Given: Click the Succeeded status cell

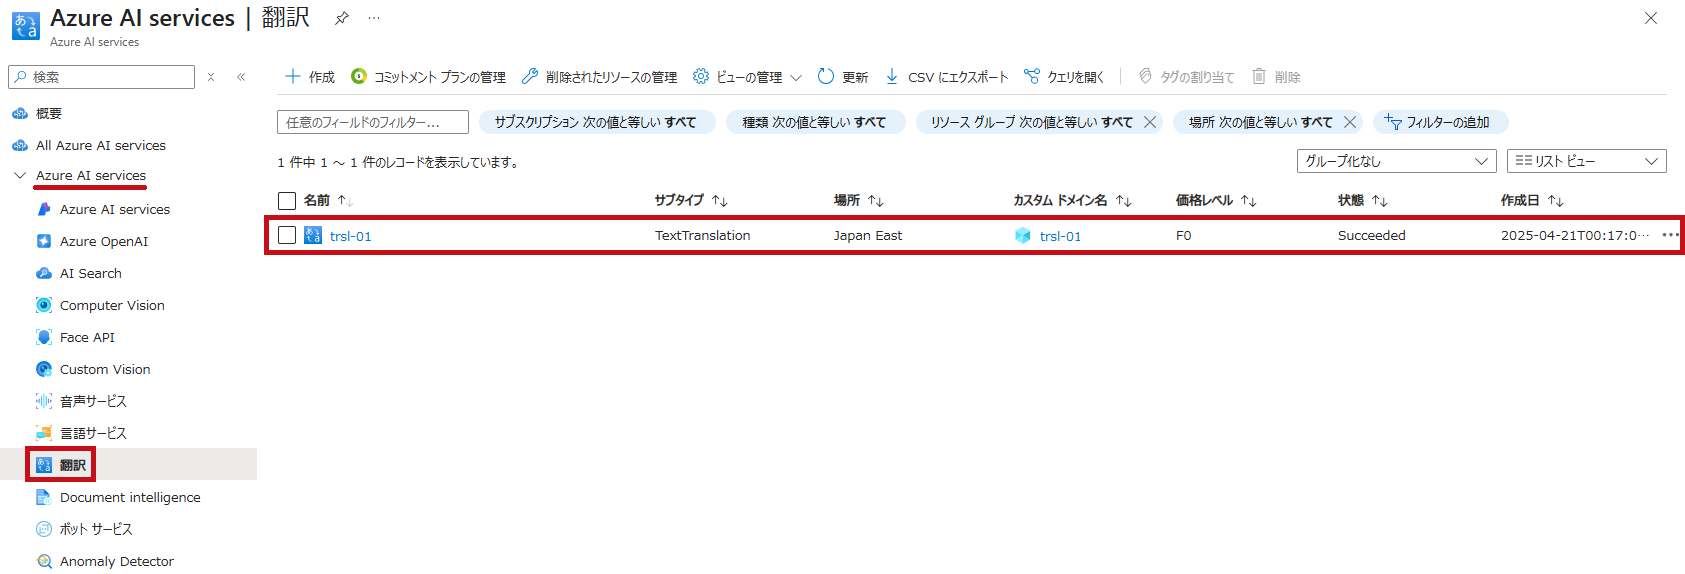Looking at the screenshot, I should (1372, 235).
